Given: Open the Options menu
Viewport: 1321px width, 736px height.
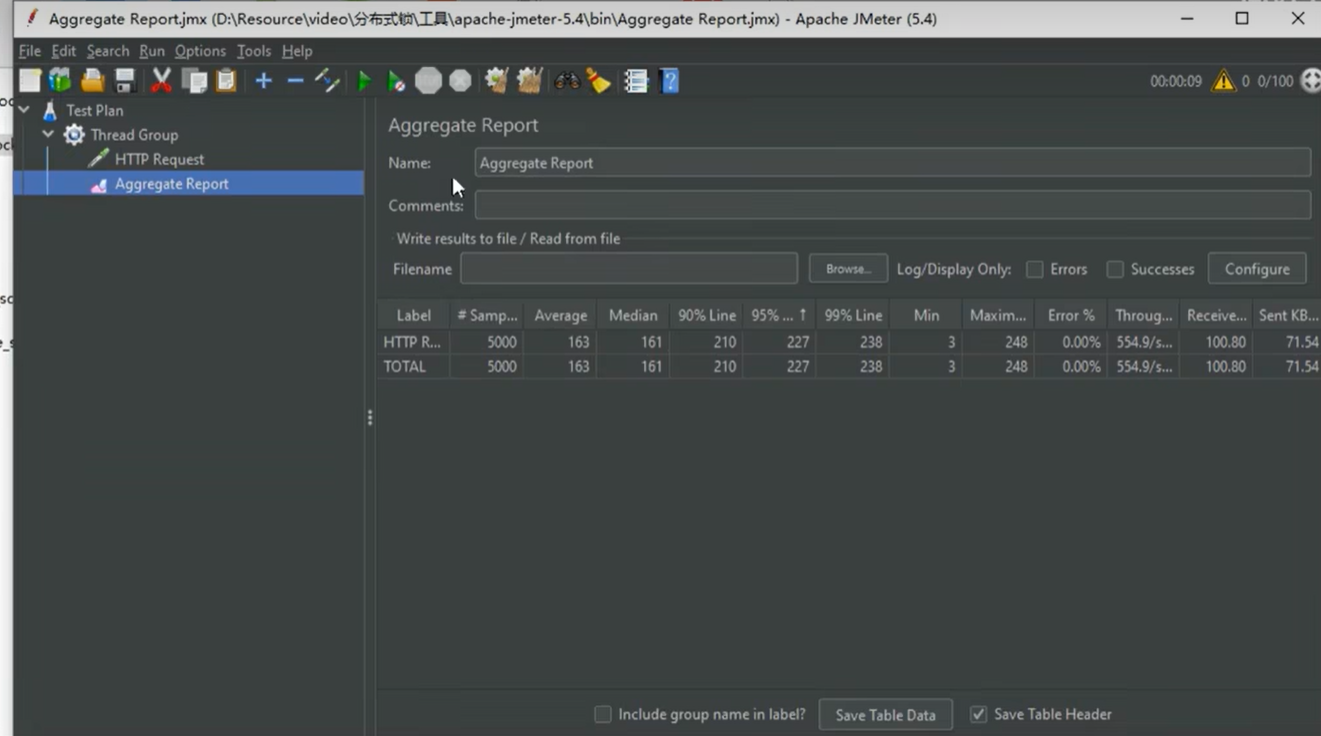Looking at the screenshot, I should pos(200,51).
